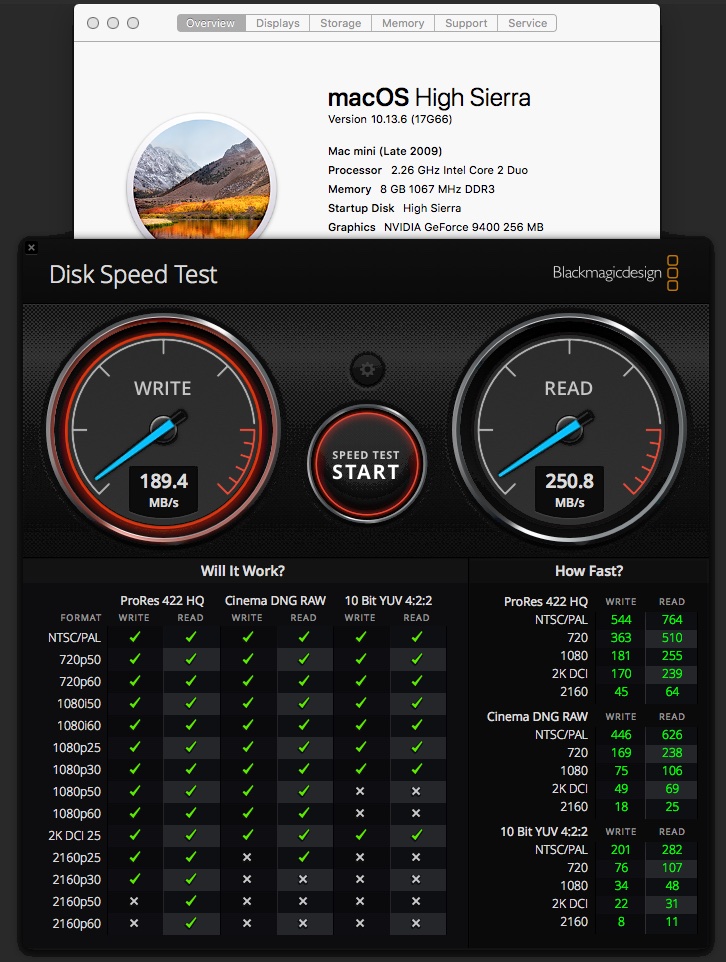
Task: Click the Will It Work? heading
Action: tap(243, 571)
